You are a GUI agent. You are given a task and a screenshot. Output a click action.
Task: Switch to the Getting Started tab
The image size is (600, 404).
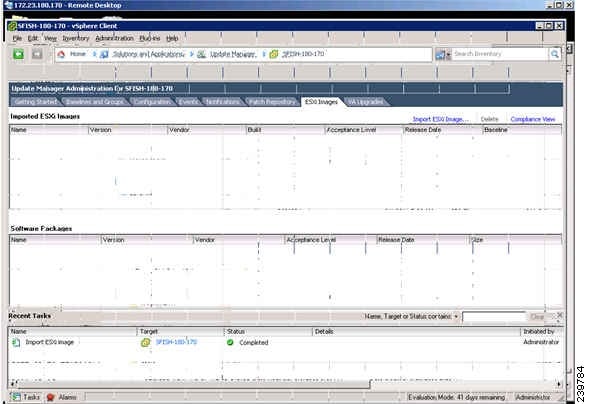(36, 102)
